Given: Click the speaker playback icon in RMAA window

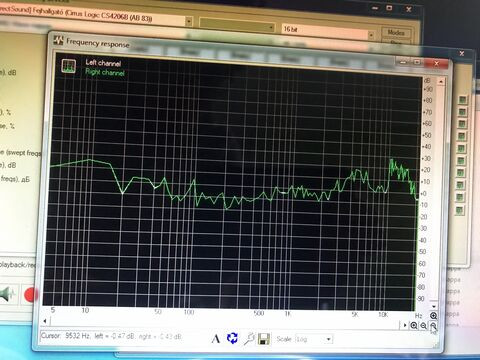Looking at the screenshot, I should [7, 294].
